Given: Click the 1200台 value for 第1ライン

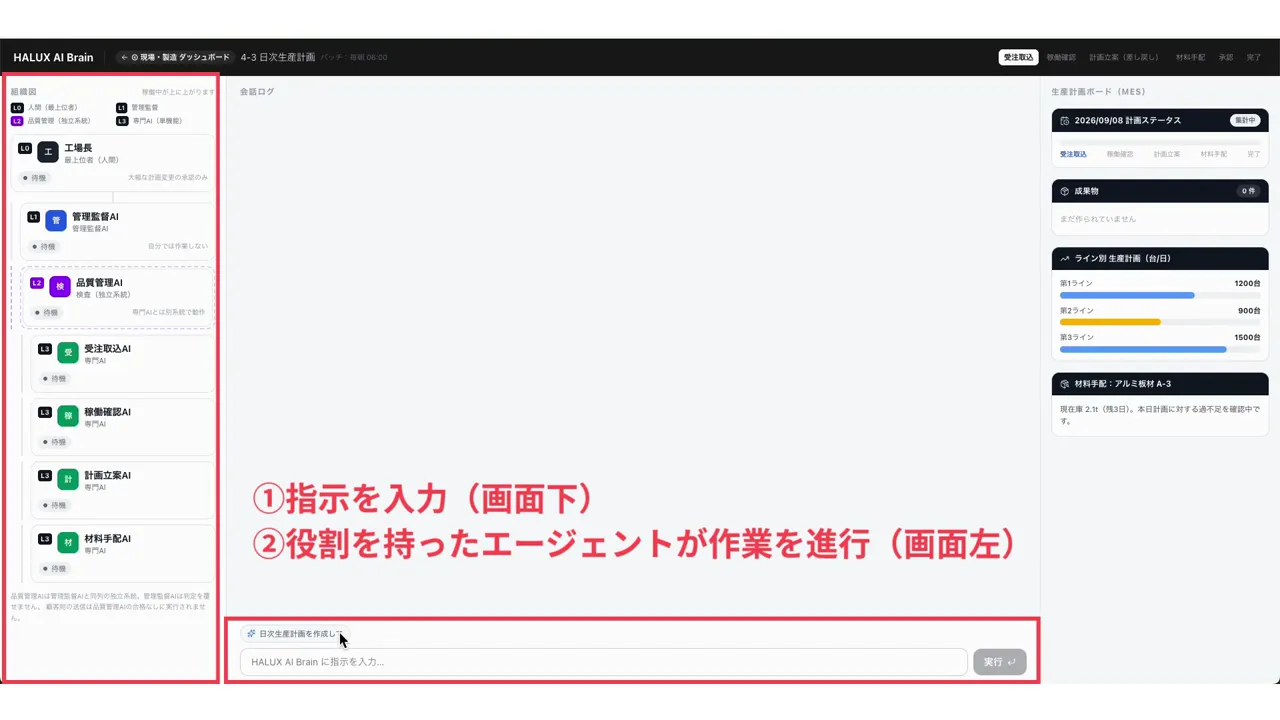Looking at the screenshot, I should [1248, 284].
